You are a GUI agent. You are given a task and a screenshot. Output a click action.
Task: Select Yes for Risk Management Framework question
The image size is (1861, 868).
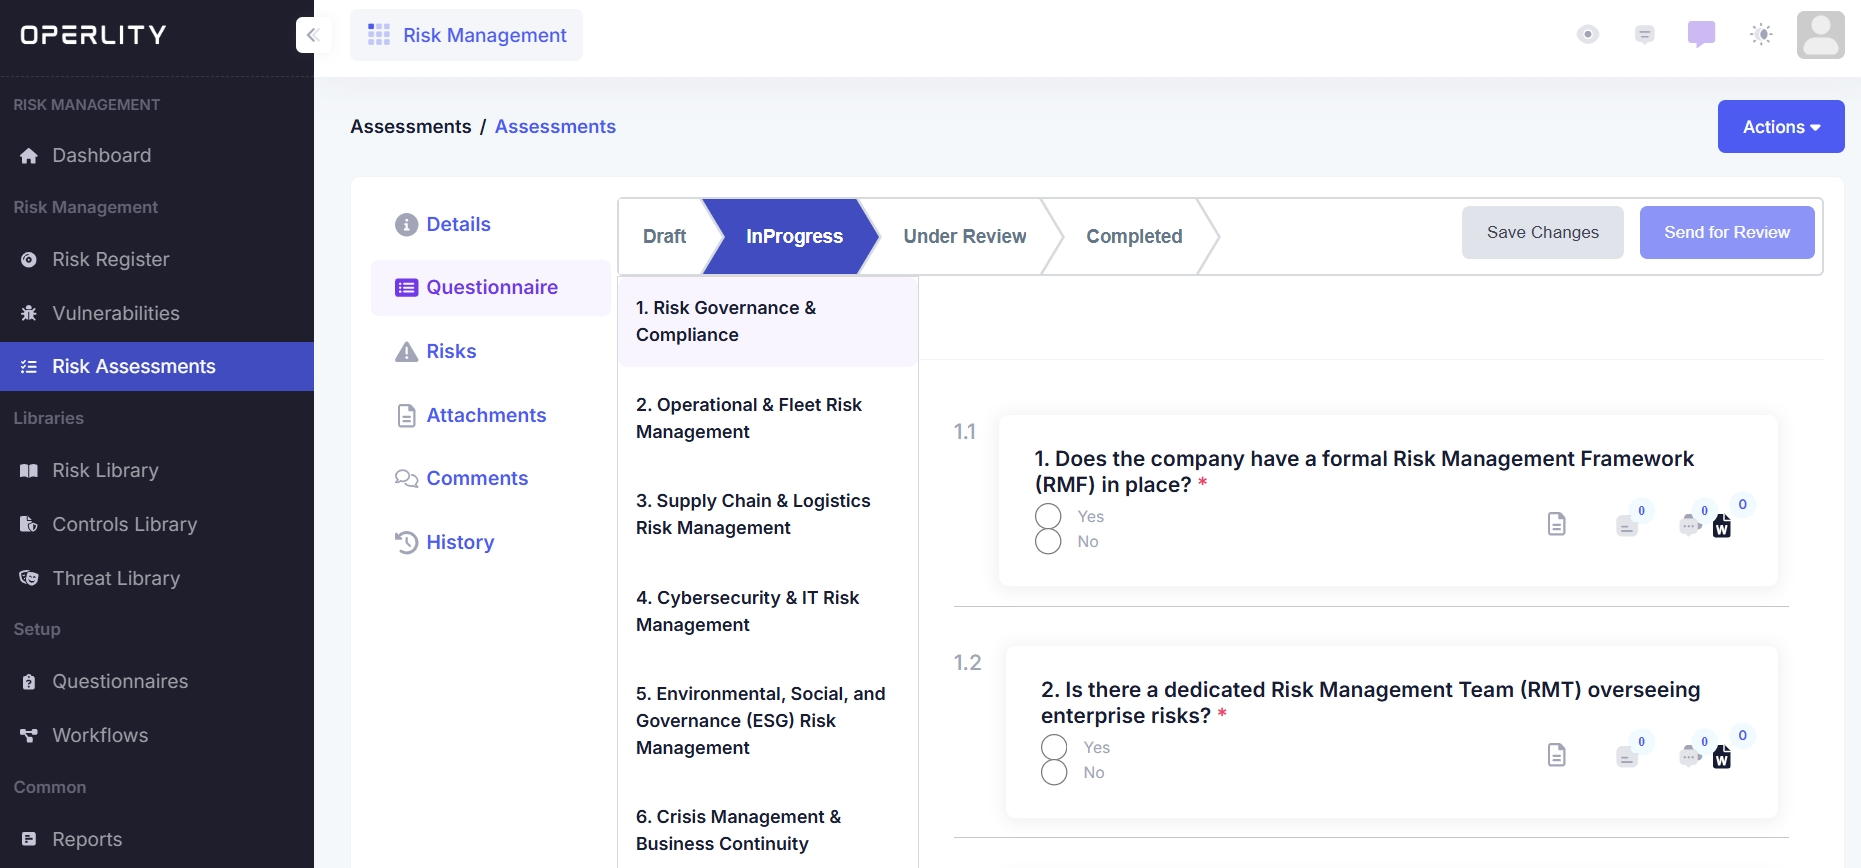tap(1048, 517)
